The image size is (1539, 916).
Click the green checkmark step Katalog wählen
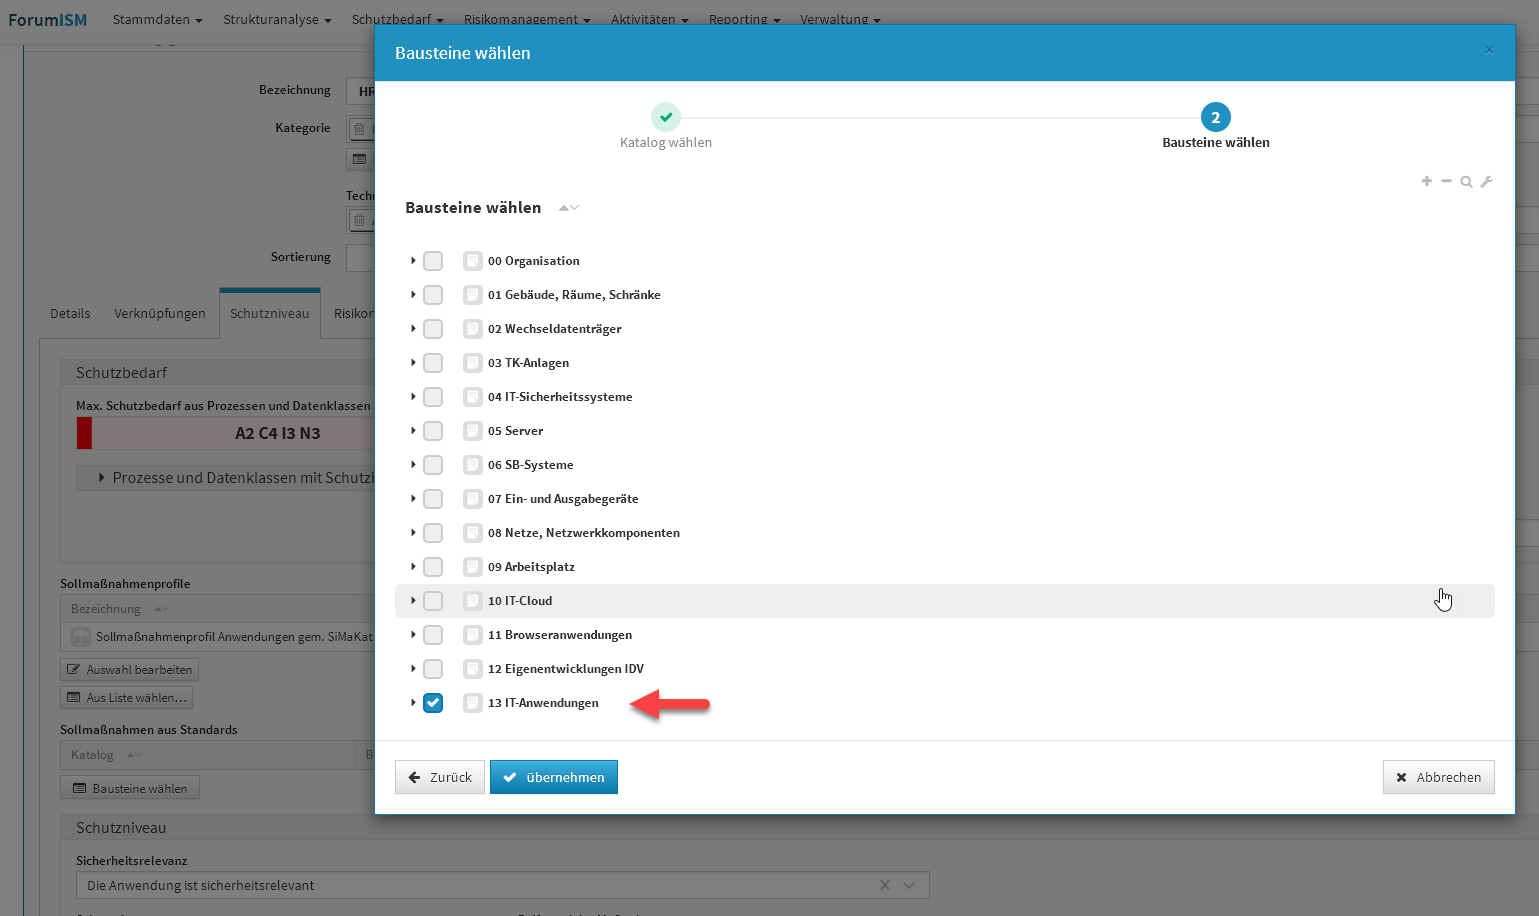pyautogui.click(x=666, y=117)
